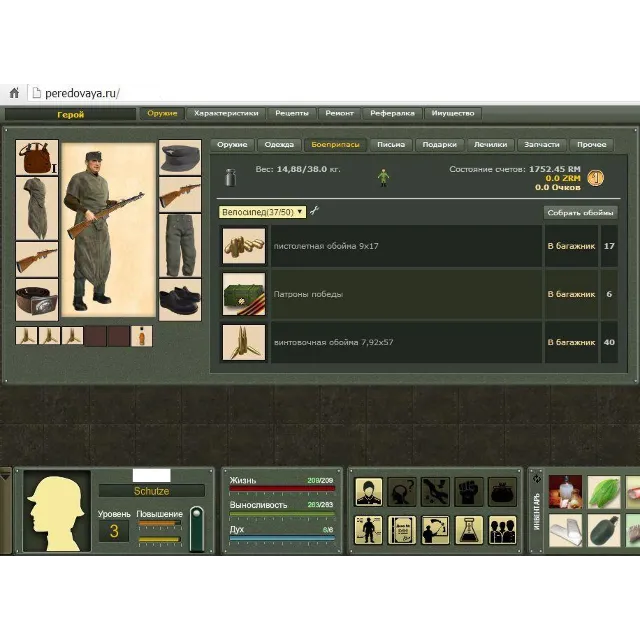Open the Письма category tab
Image resolution: width=640 pixels, height=640 pixels.
(x=391, y=144)
